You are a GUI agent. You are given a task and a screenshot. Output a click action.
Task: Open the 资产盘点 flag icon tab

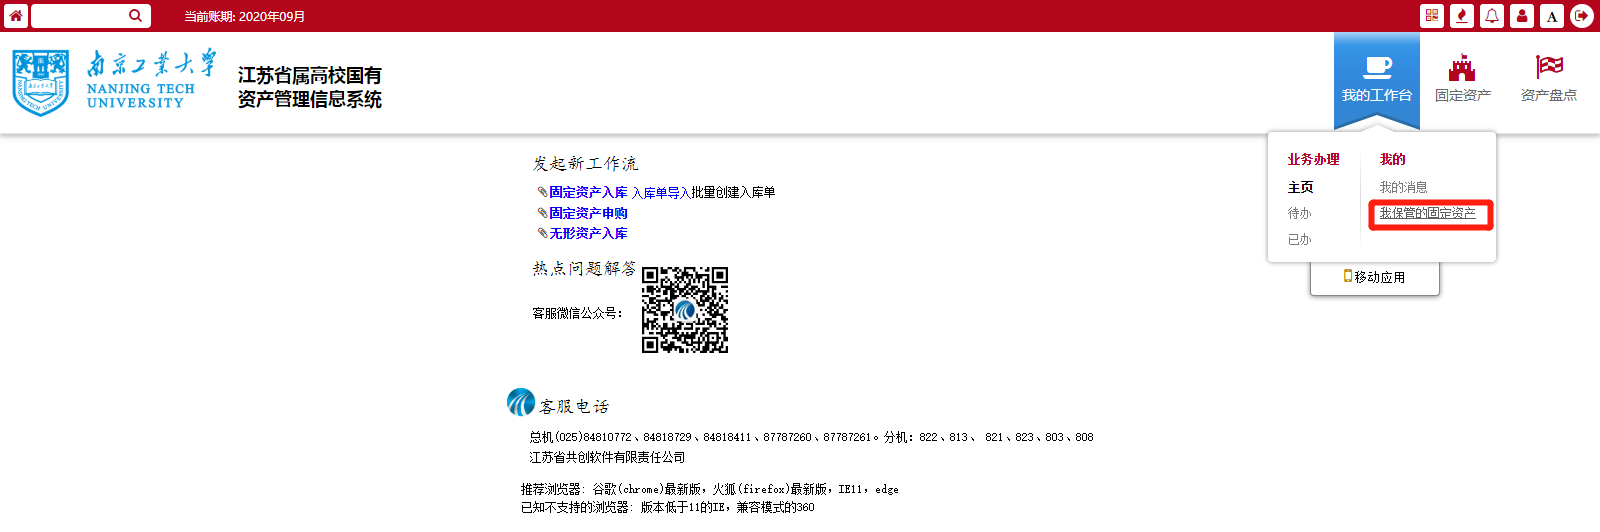(x=1548, y=80)
